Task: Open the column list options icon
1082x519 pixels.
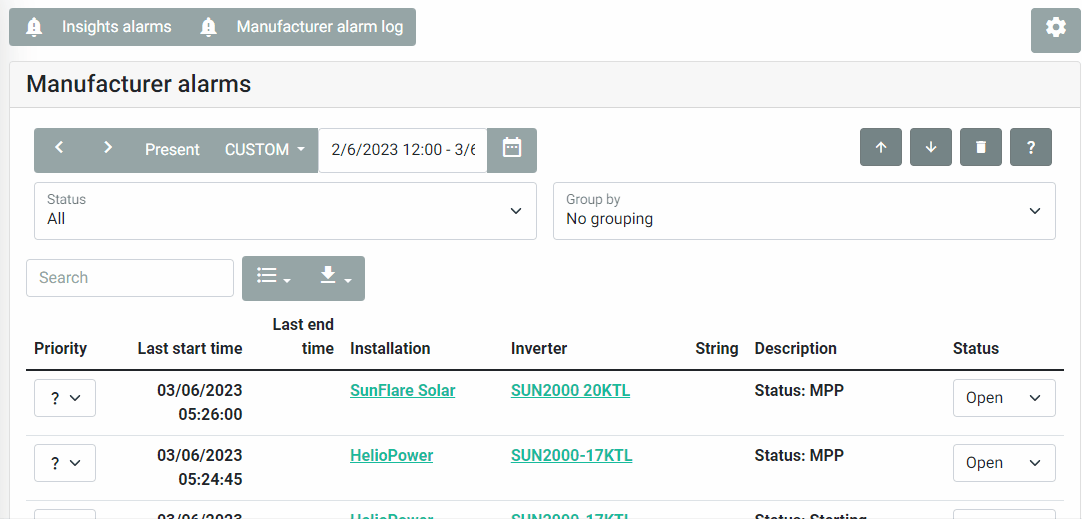Action: 273,277
